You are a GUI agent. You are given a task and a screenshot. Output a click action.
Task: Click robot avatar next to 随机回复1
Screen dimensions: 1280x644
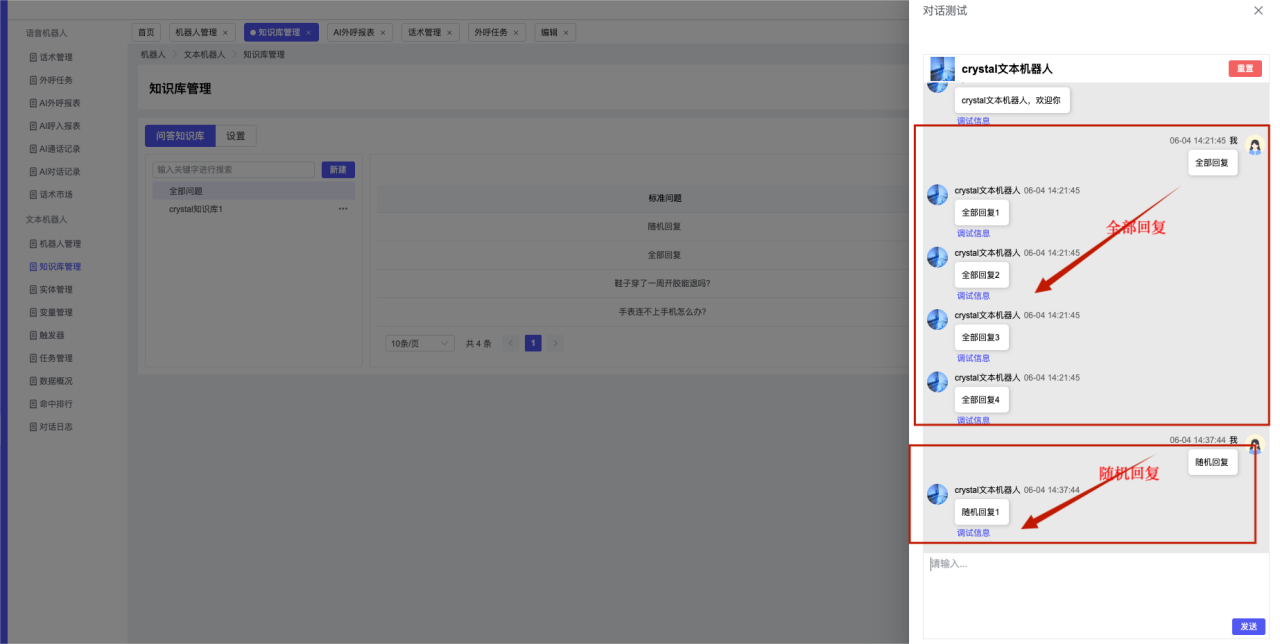click(937, 494)
